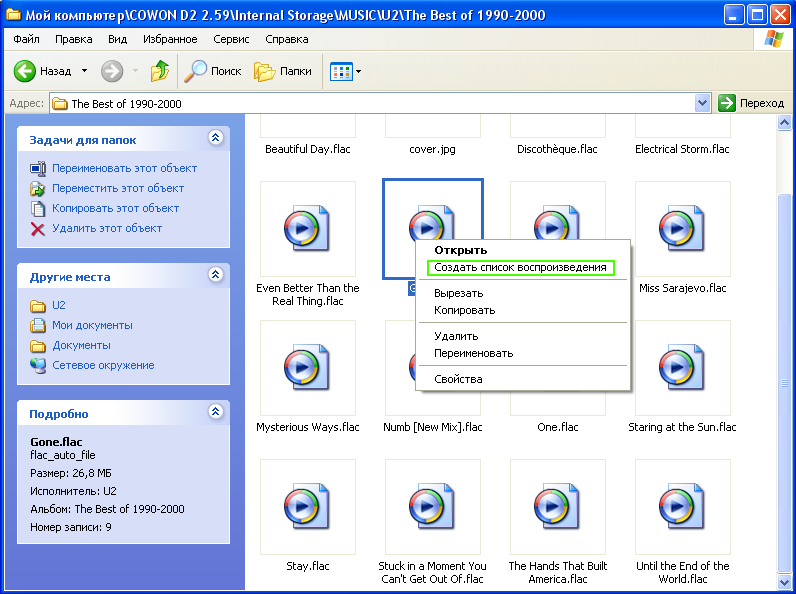Open the Правка menu
Viewport: 796px width, 594px height.
coord(74,39)
